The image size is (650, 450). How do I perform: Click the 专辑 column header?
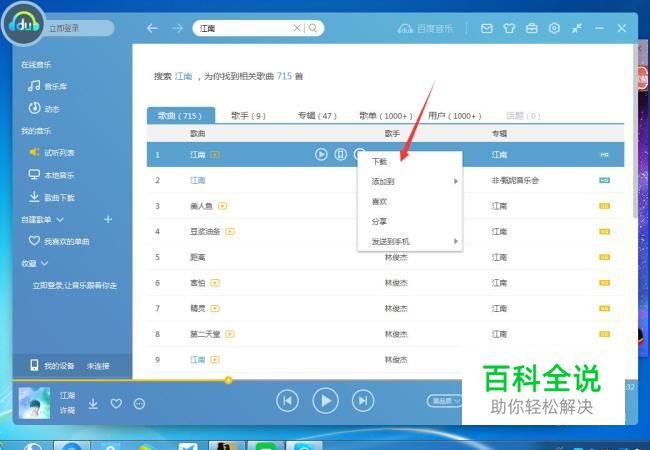tap(499, 133)
